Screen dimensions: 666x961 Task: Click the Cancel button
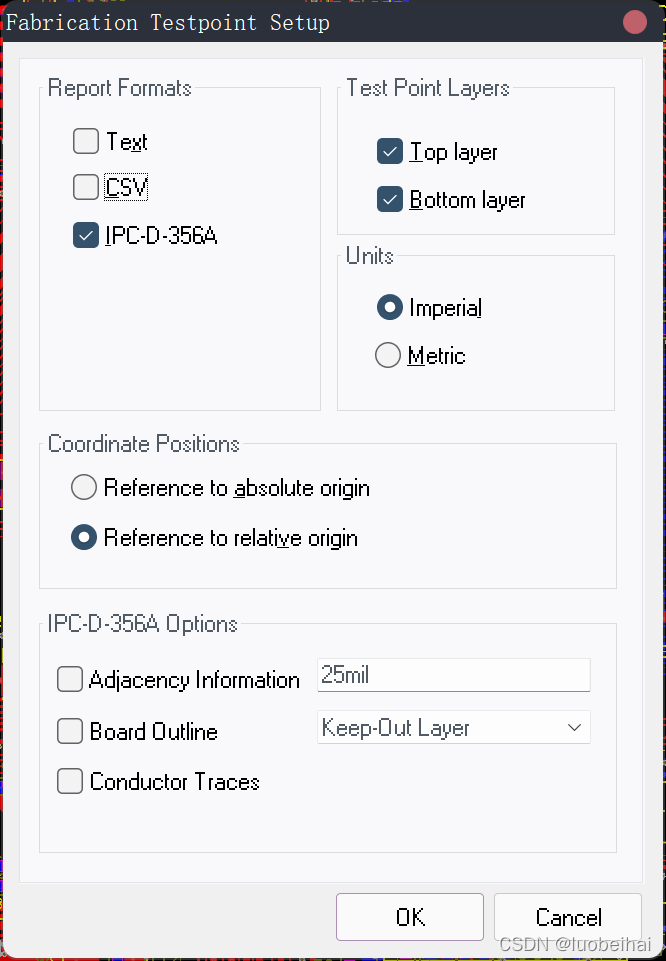[x=568, y=917]
